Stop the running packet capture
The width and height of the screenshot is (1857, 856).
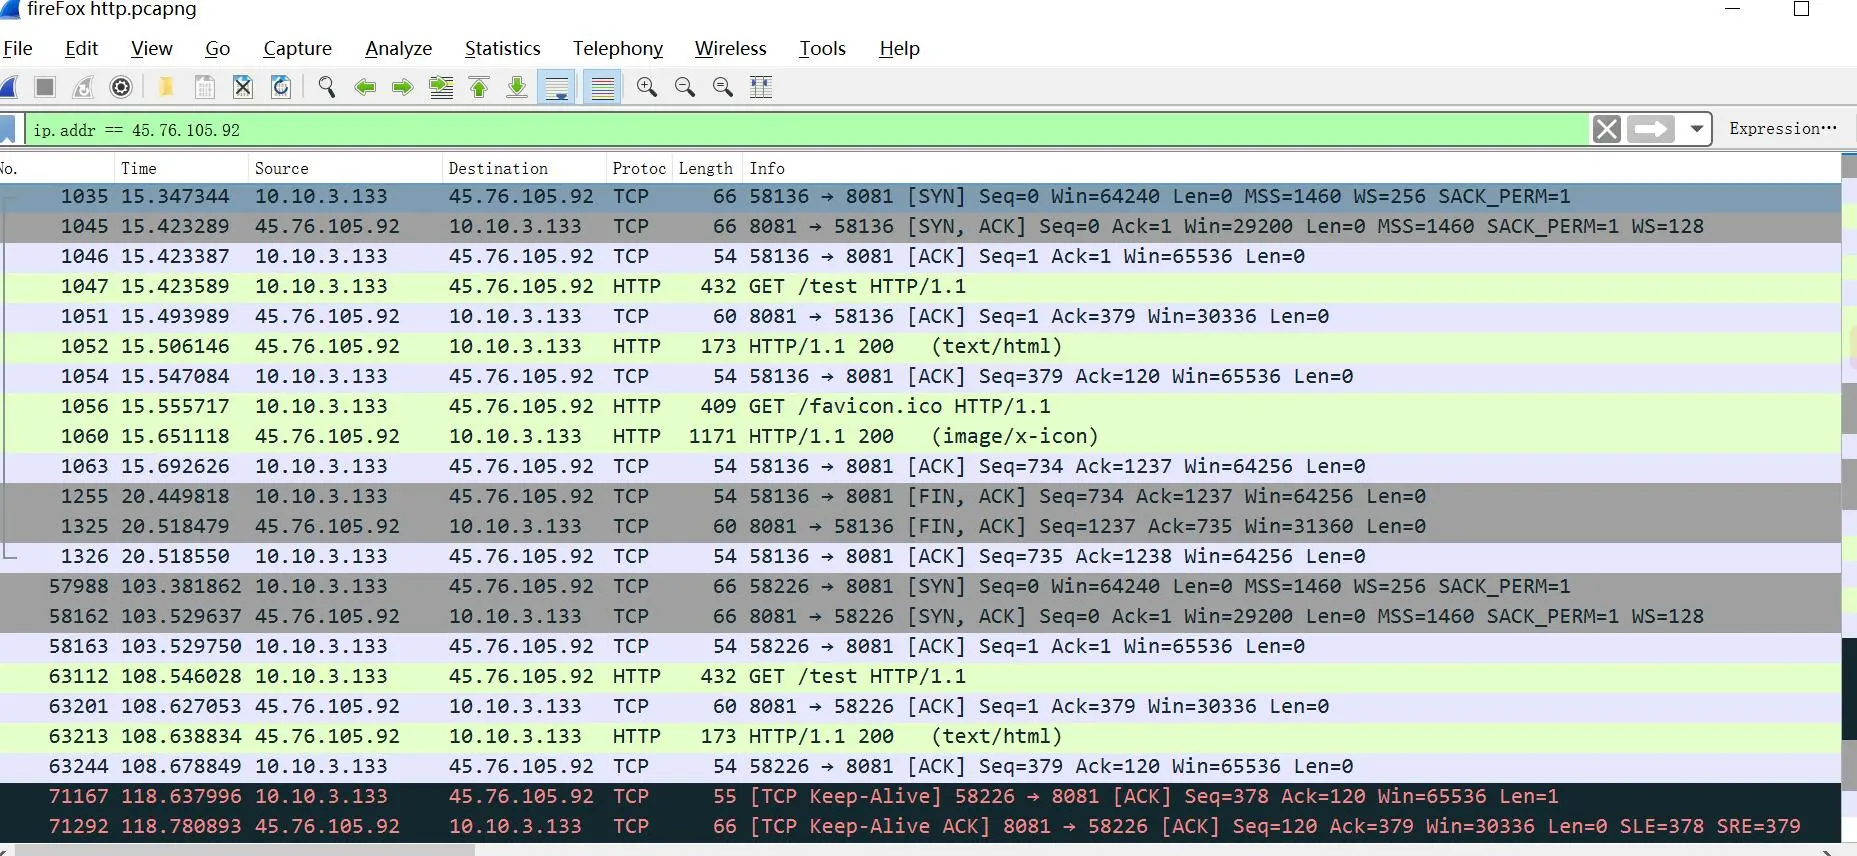tap(45, 87)
